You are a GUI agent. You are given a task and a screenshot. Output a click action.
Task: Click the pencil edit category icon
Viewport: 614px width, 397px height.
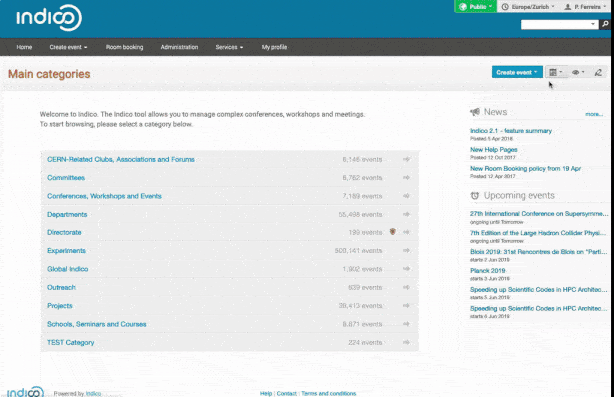(x=598, y=72)
